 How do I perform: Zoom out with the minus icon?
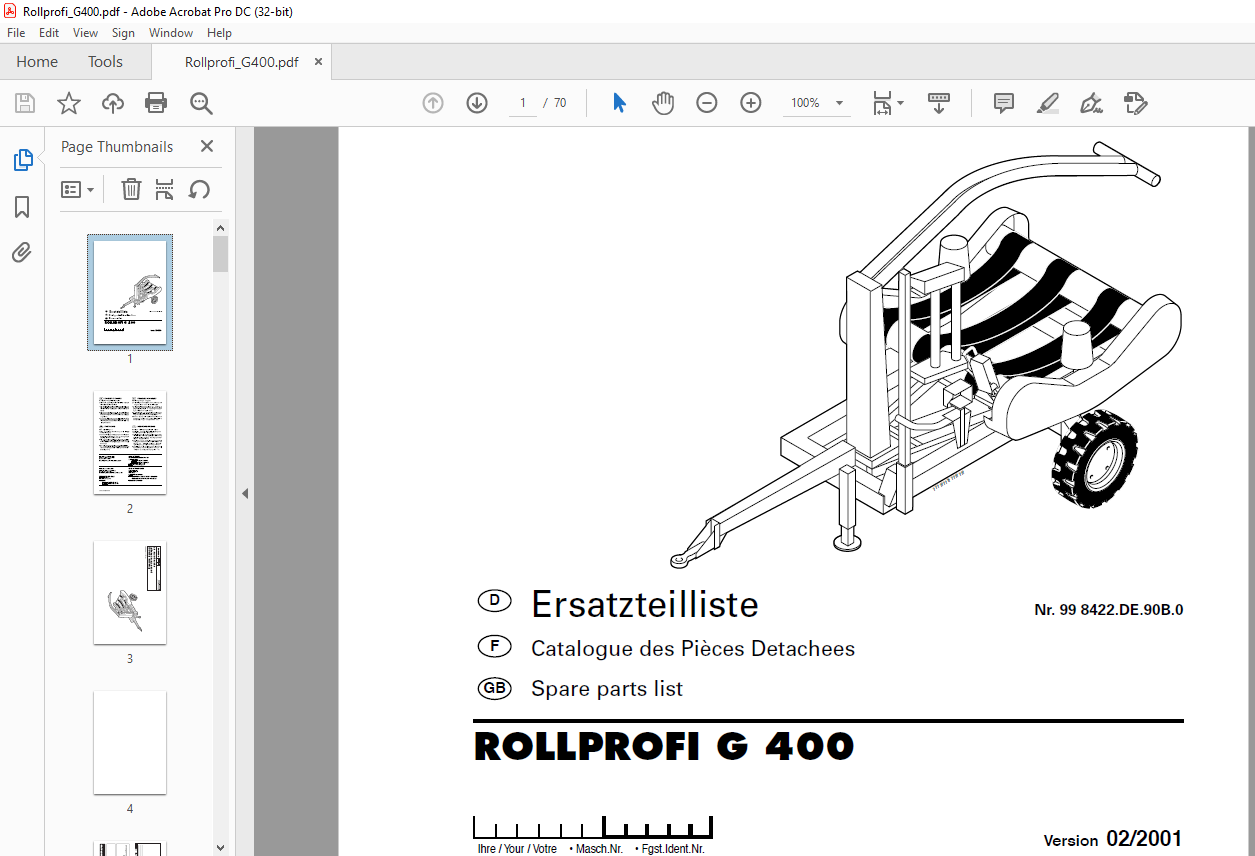707,103
